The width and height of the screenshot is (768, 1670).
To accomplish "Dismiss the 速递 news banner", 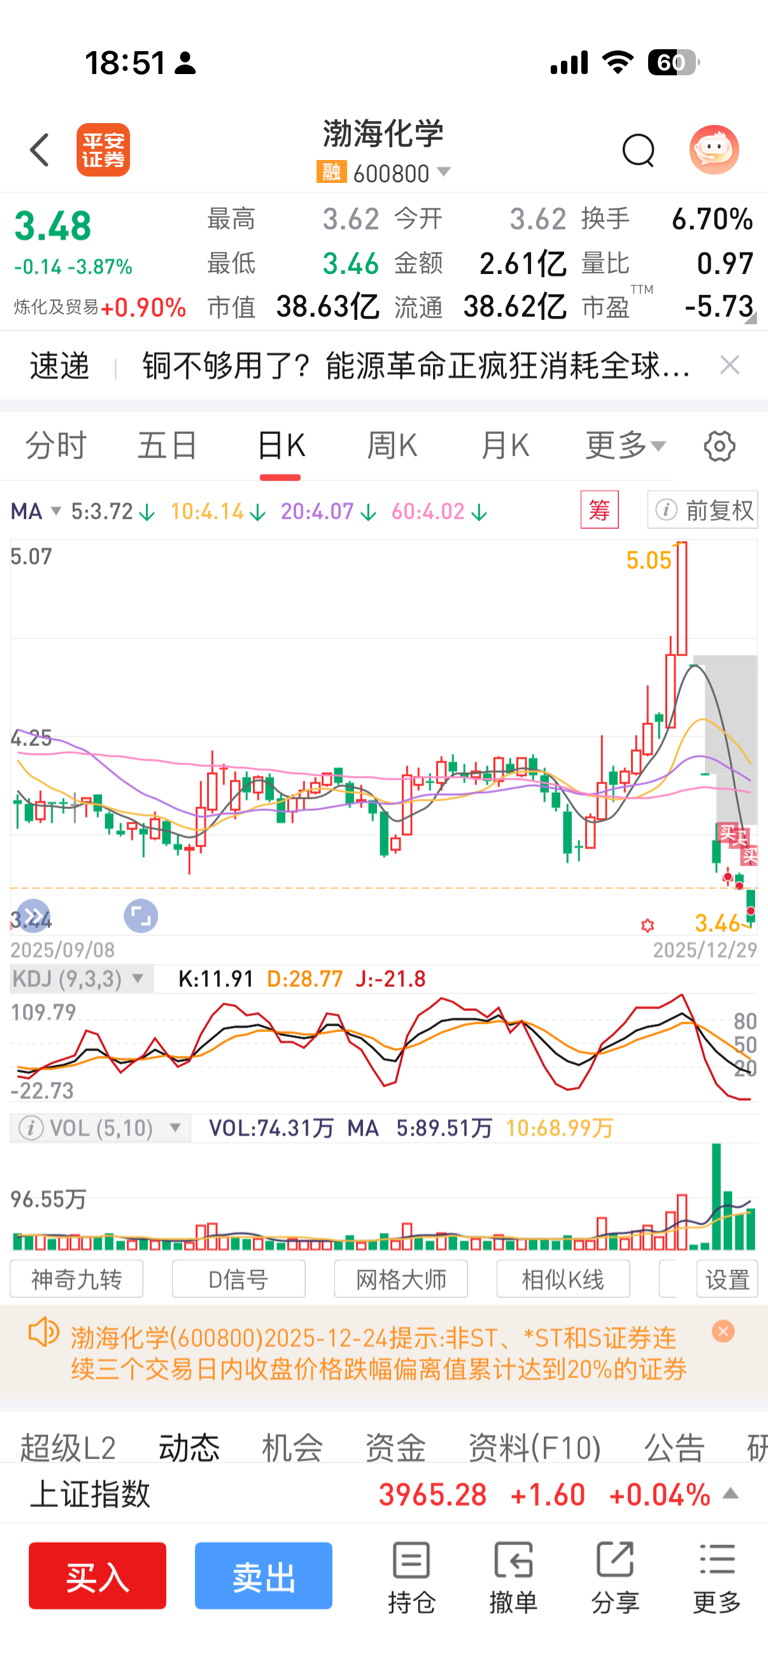I will [730, 365].
